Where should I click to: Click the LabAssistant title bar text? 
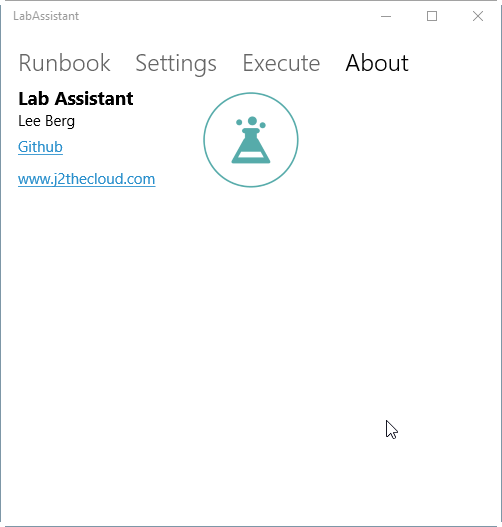point(46,16)
